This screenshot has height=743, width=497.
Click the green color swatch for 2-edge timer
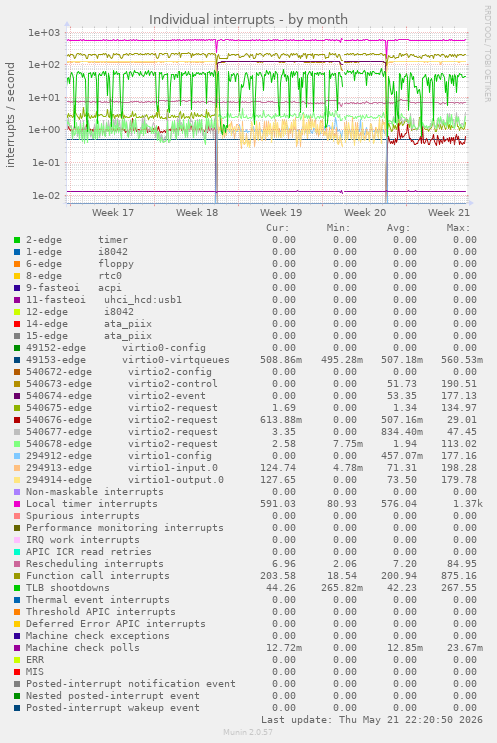point(17,240)
